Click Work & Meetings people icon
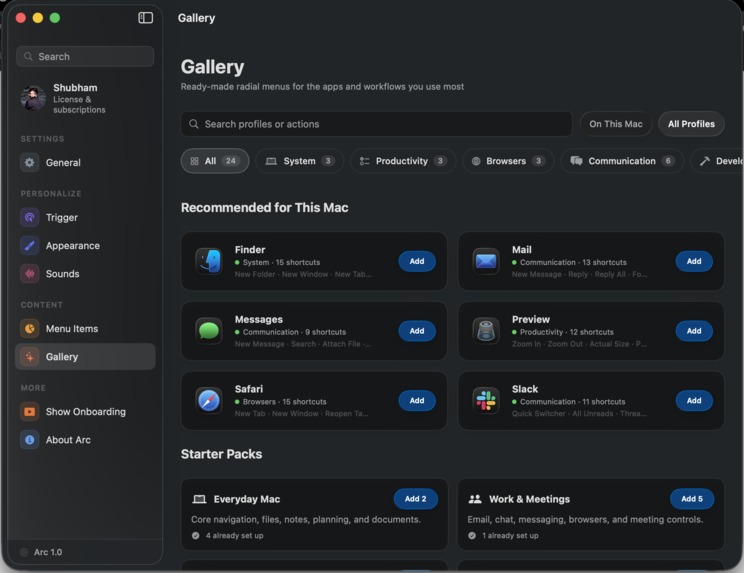744x573 pixels. pyautogui.click(x=475, y=499)
